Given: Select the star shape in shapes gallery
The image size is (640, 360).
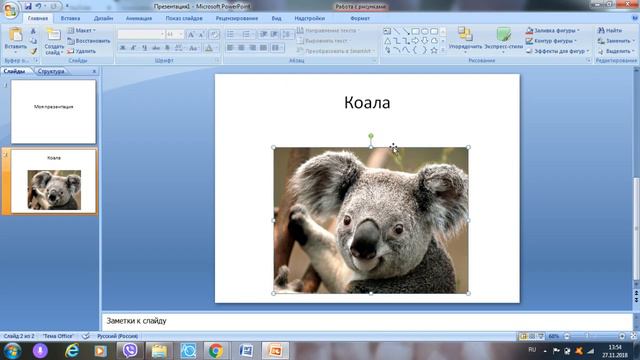Looking at the screenshot, I should 434,50.
